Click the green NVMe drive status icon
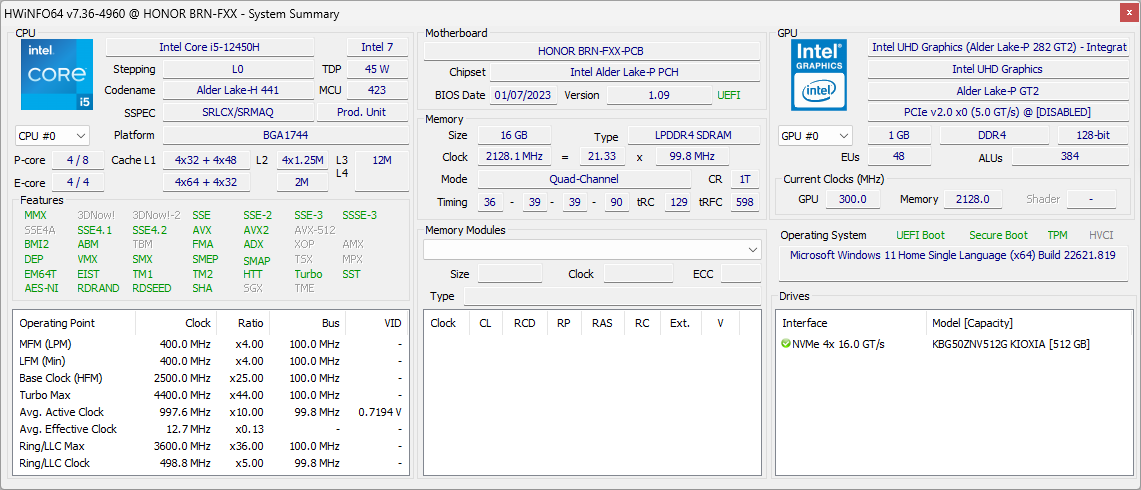The height and width of the screenshot is (490, 1141). (x=786, y=344)
